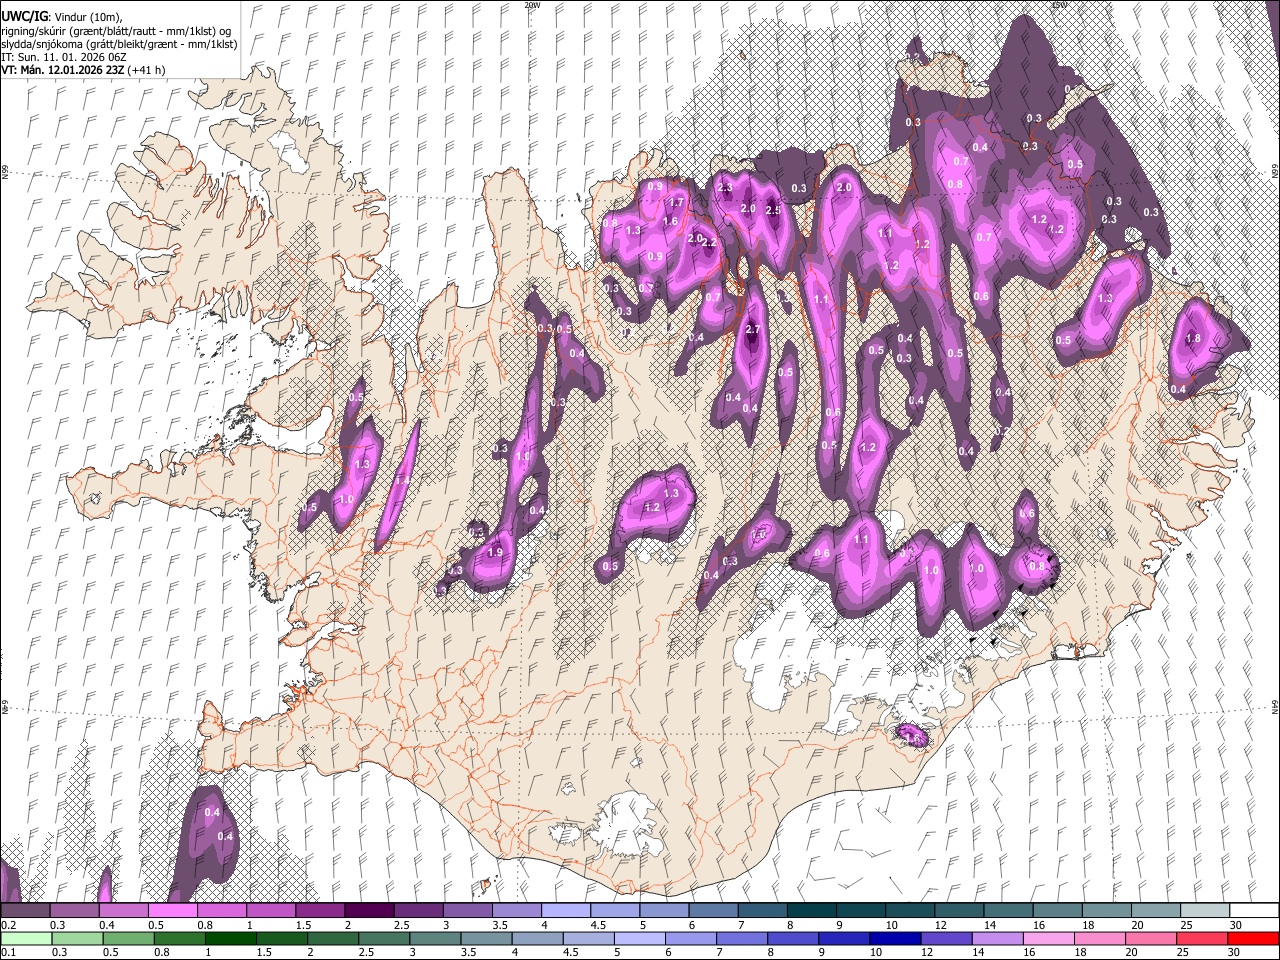The width and height of the screenshot is (1280, 960).
Task: Pick the white snow swatch after 30
Action: (1255, 911)
